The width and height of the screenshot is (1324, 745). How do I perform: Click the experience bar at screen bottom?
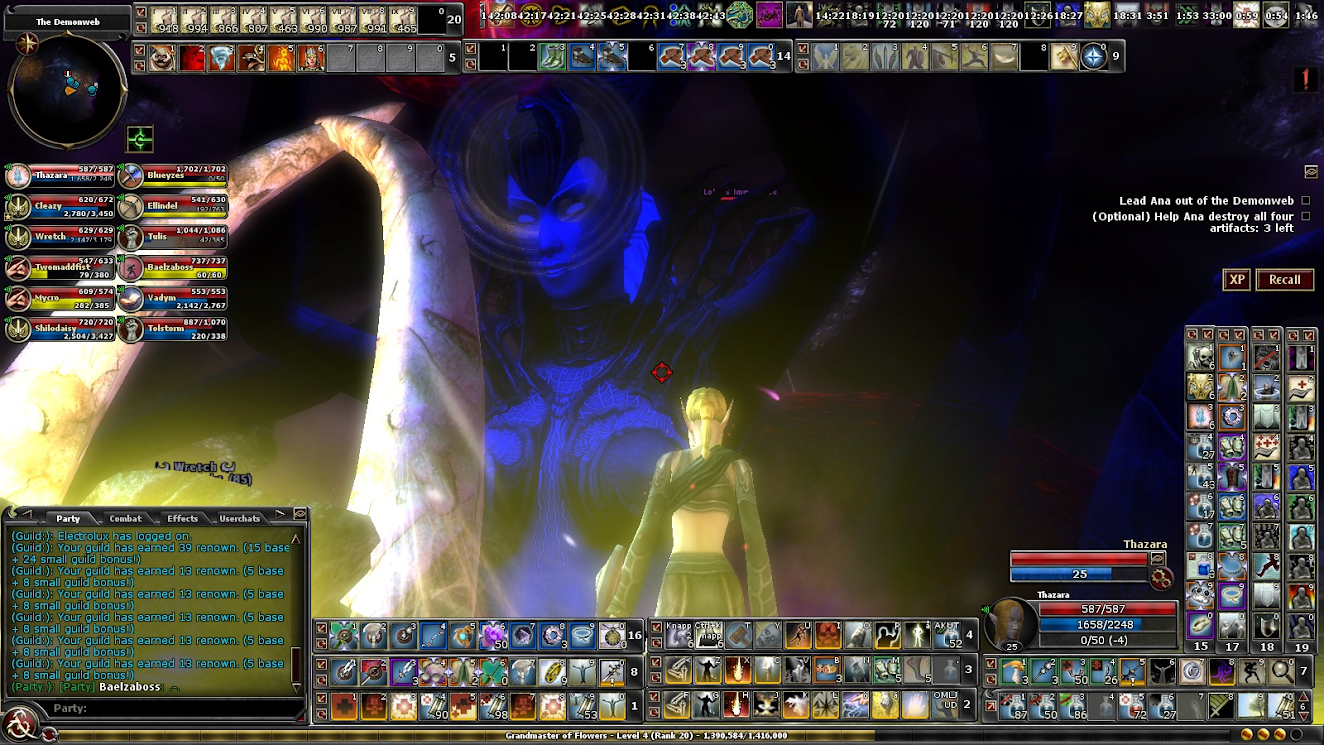click(645, 735)
